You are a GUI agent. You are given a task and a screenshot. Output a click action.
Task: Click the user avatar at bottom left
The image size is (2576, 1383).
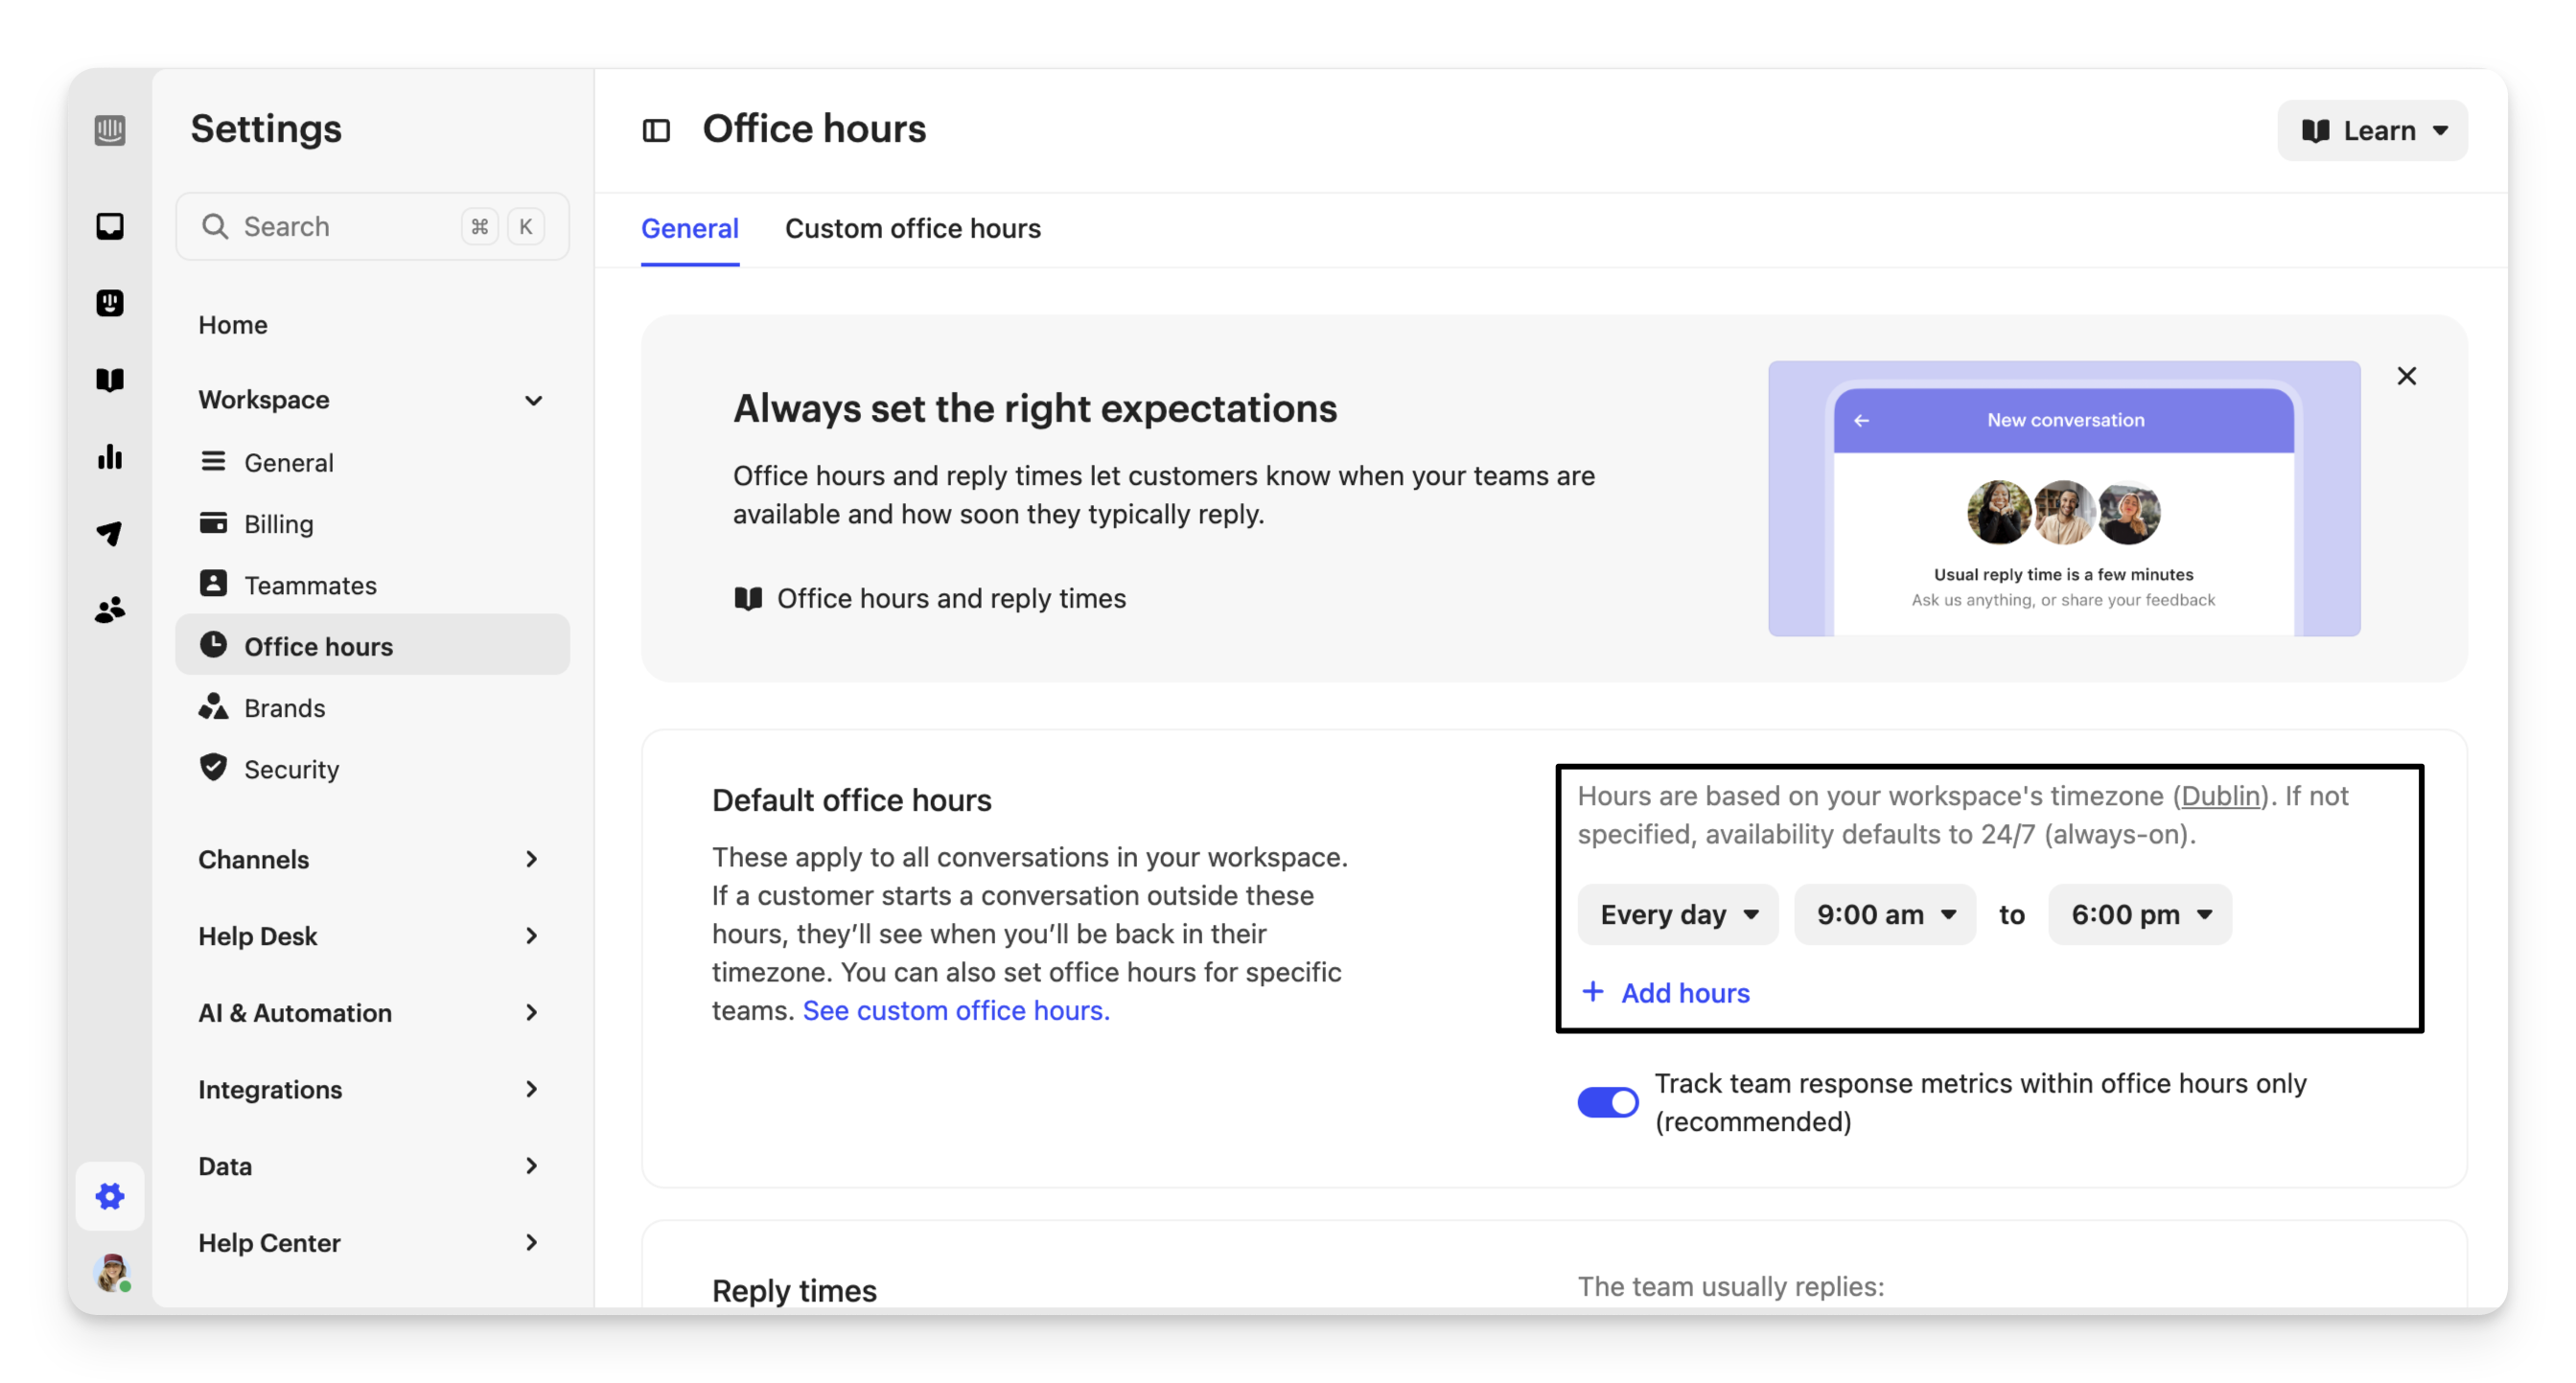pyautogui.click(x=112, y=1272)
